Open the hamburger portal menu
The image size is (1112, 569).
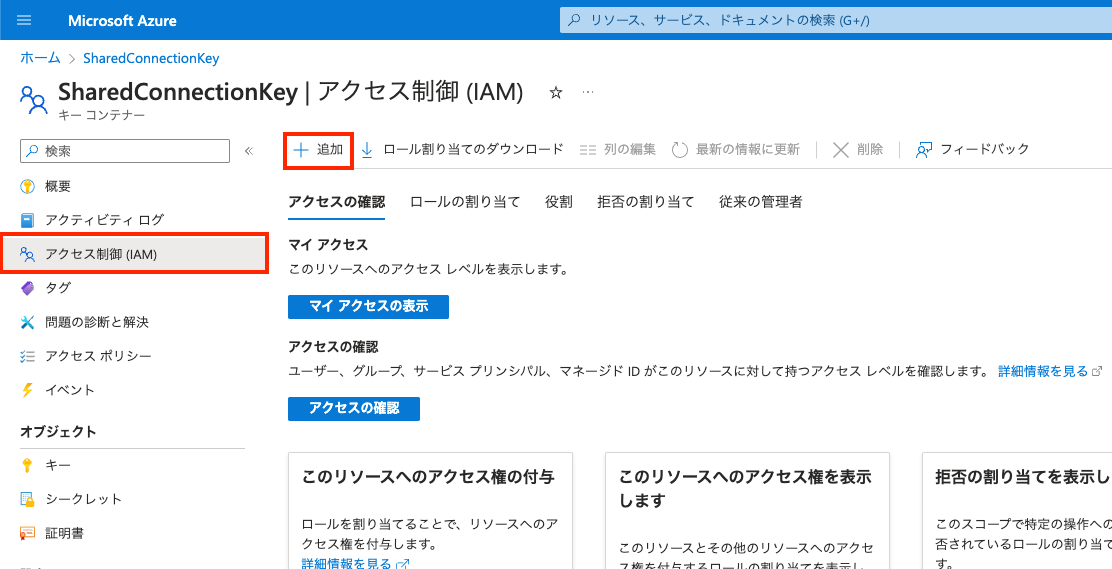click(x=24, y=20)
